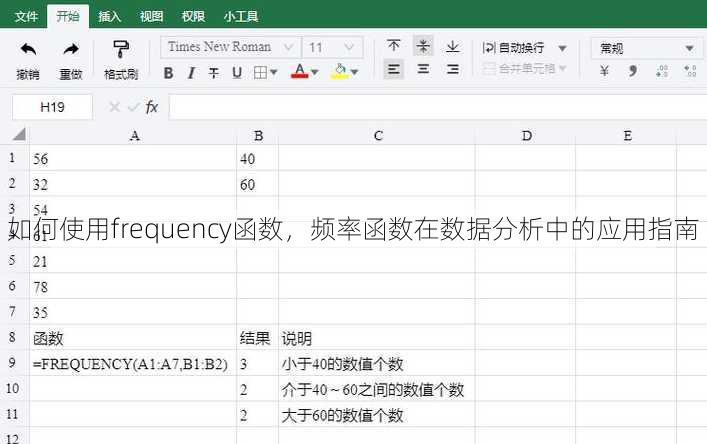The image size is (707, 444).
Task: Click cell with =FREQUENCY(A1:A7,B1:B2)
Action: click(133, 363)
